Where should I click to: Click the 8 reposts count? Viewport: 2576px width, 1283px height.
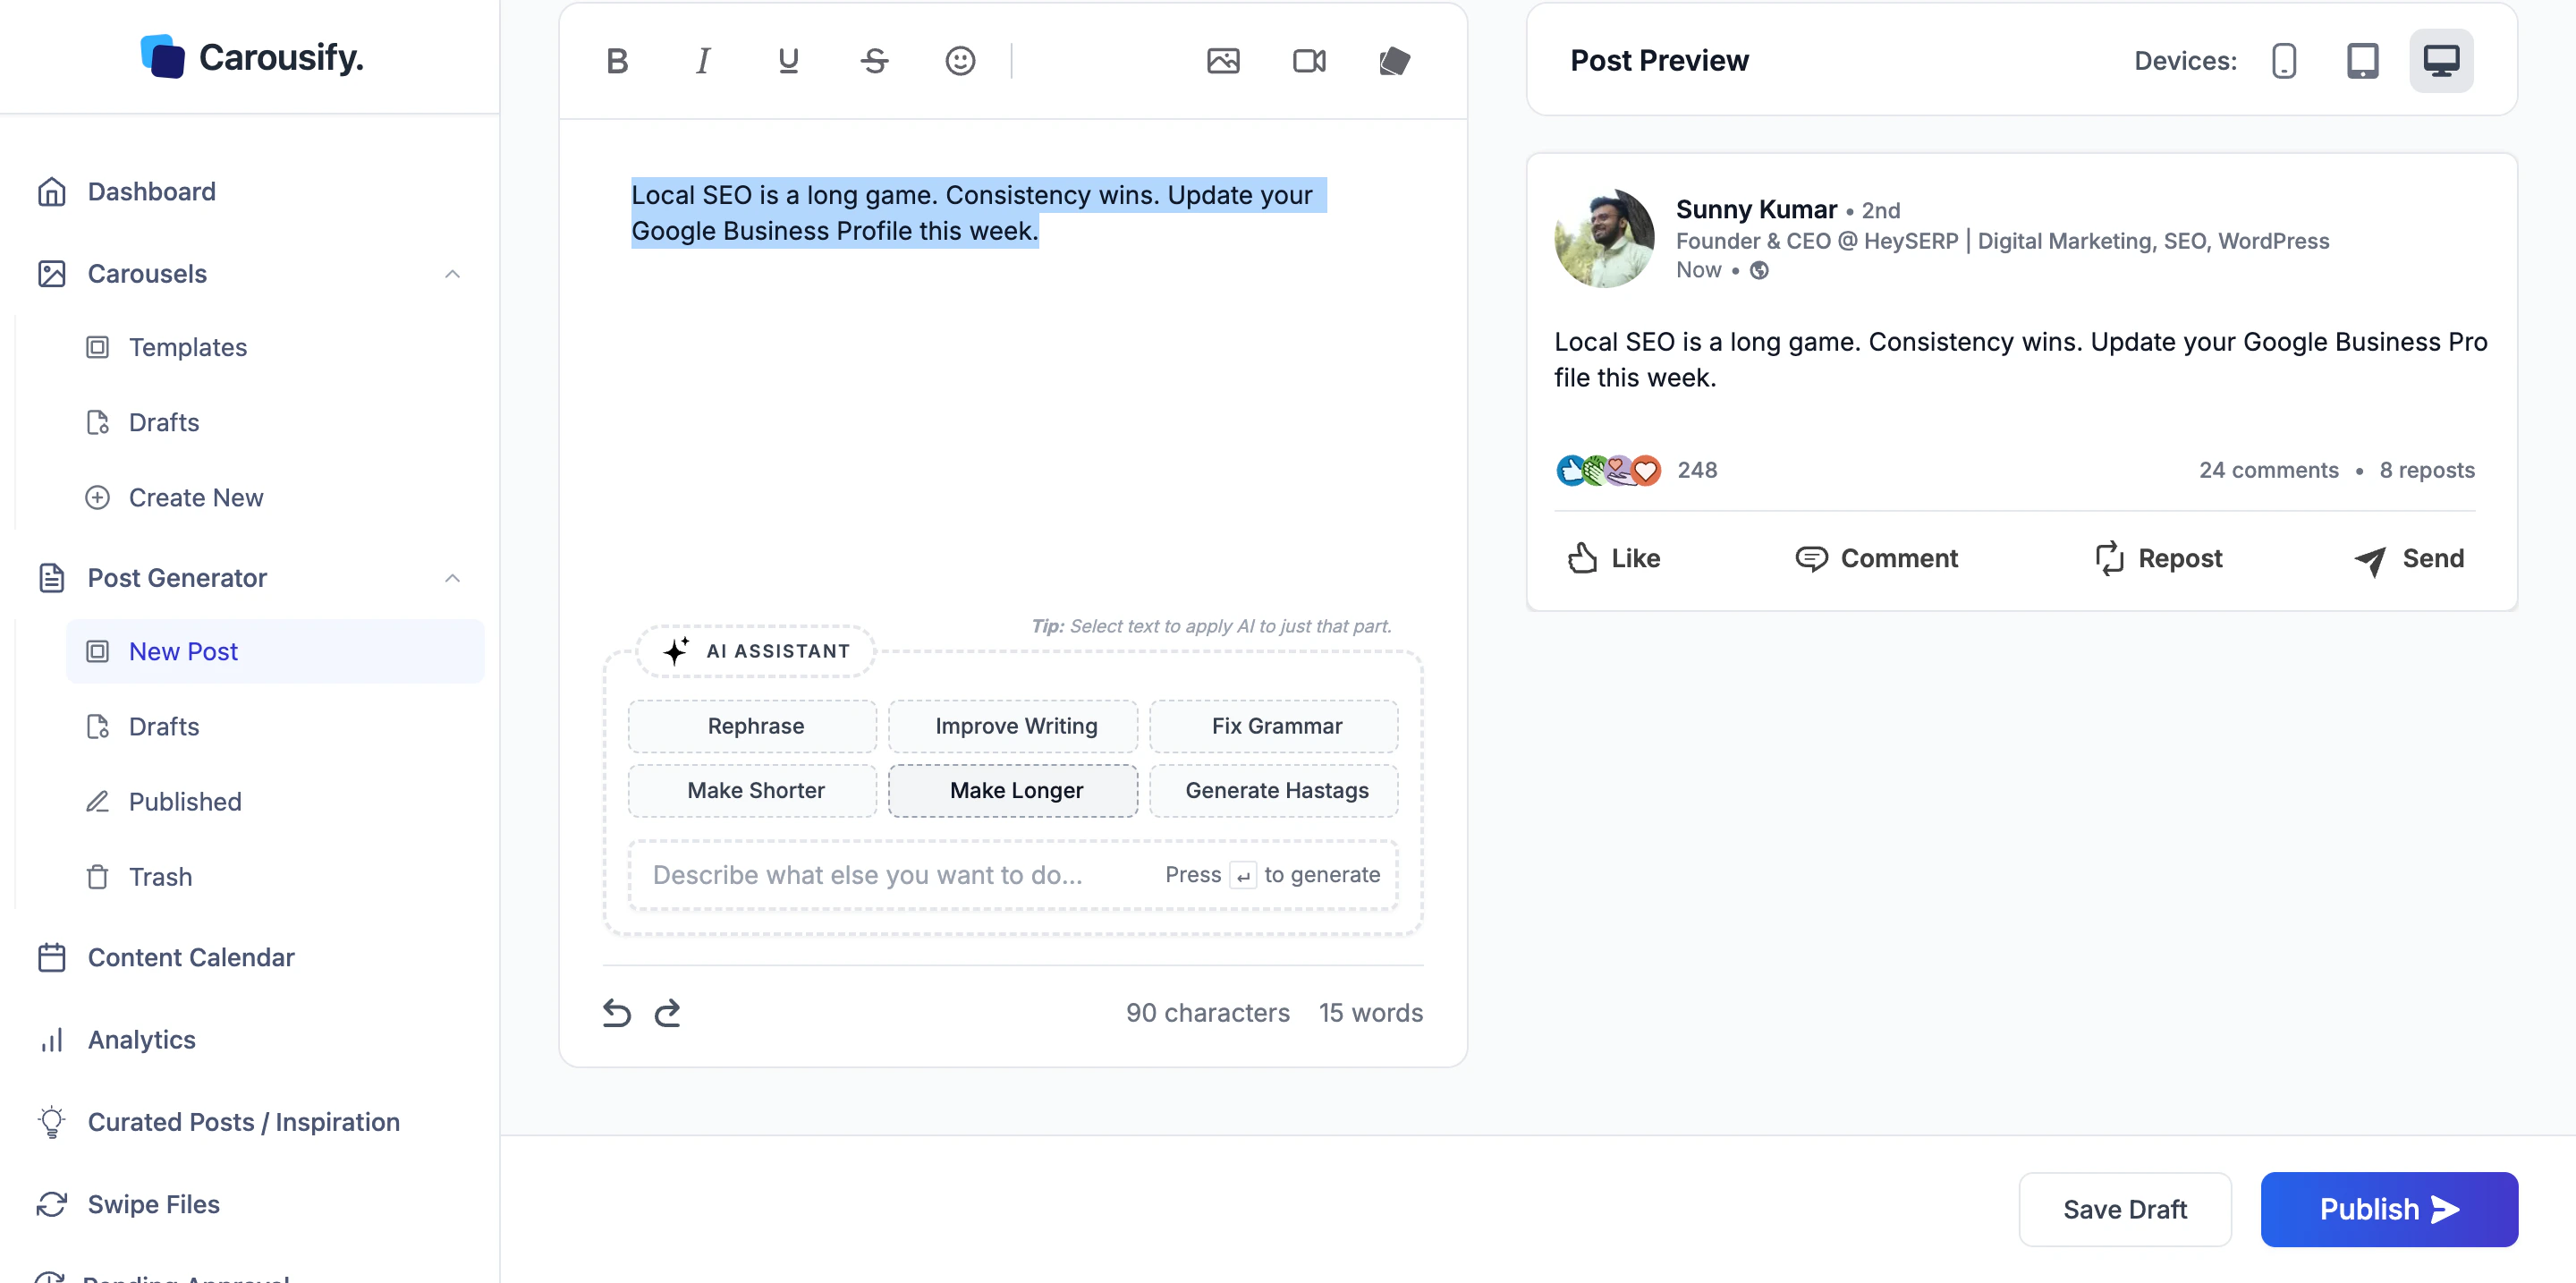tap(2427, 470)
